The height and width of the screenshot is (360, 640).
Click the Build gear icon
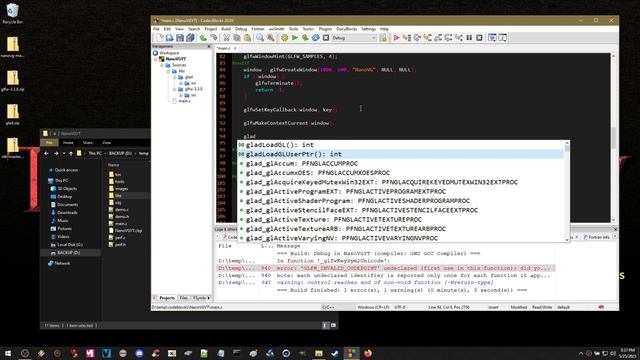284,38
